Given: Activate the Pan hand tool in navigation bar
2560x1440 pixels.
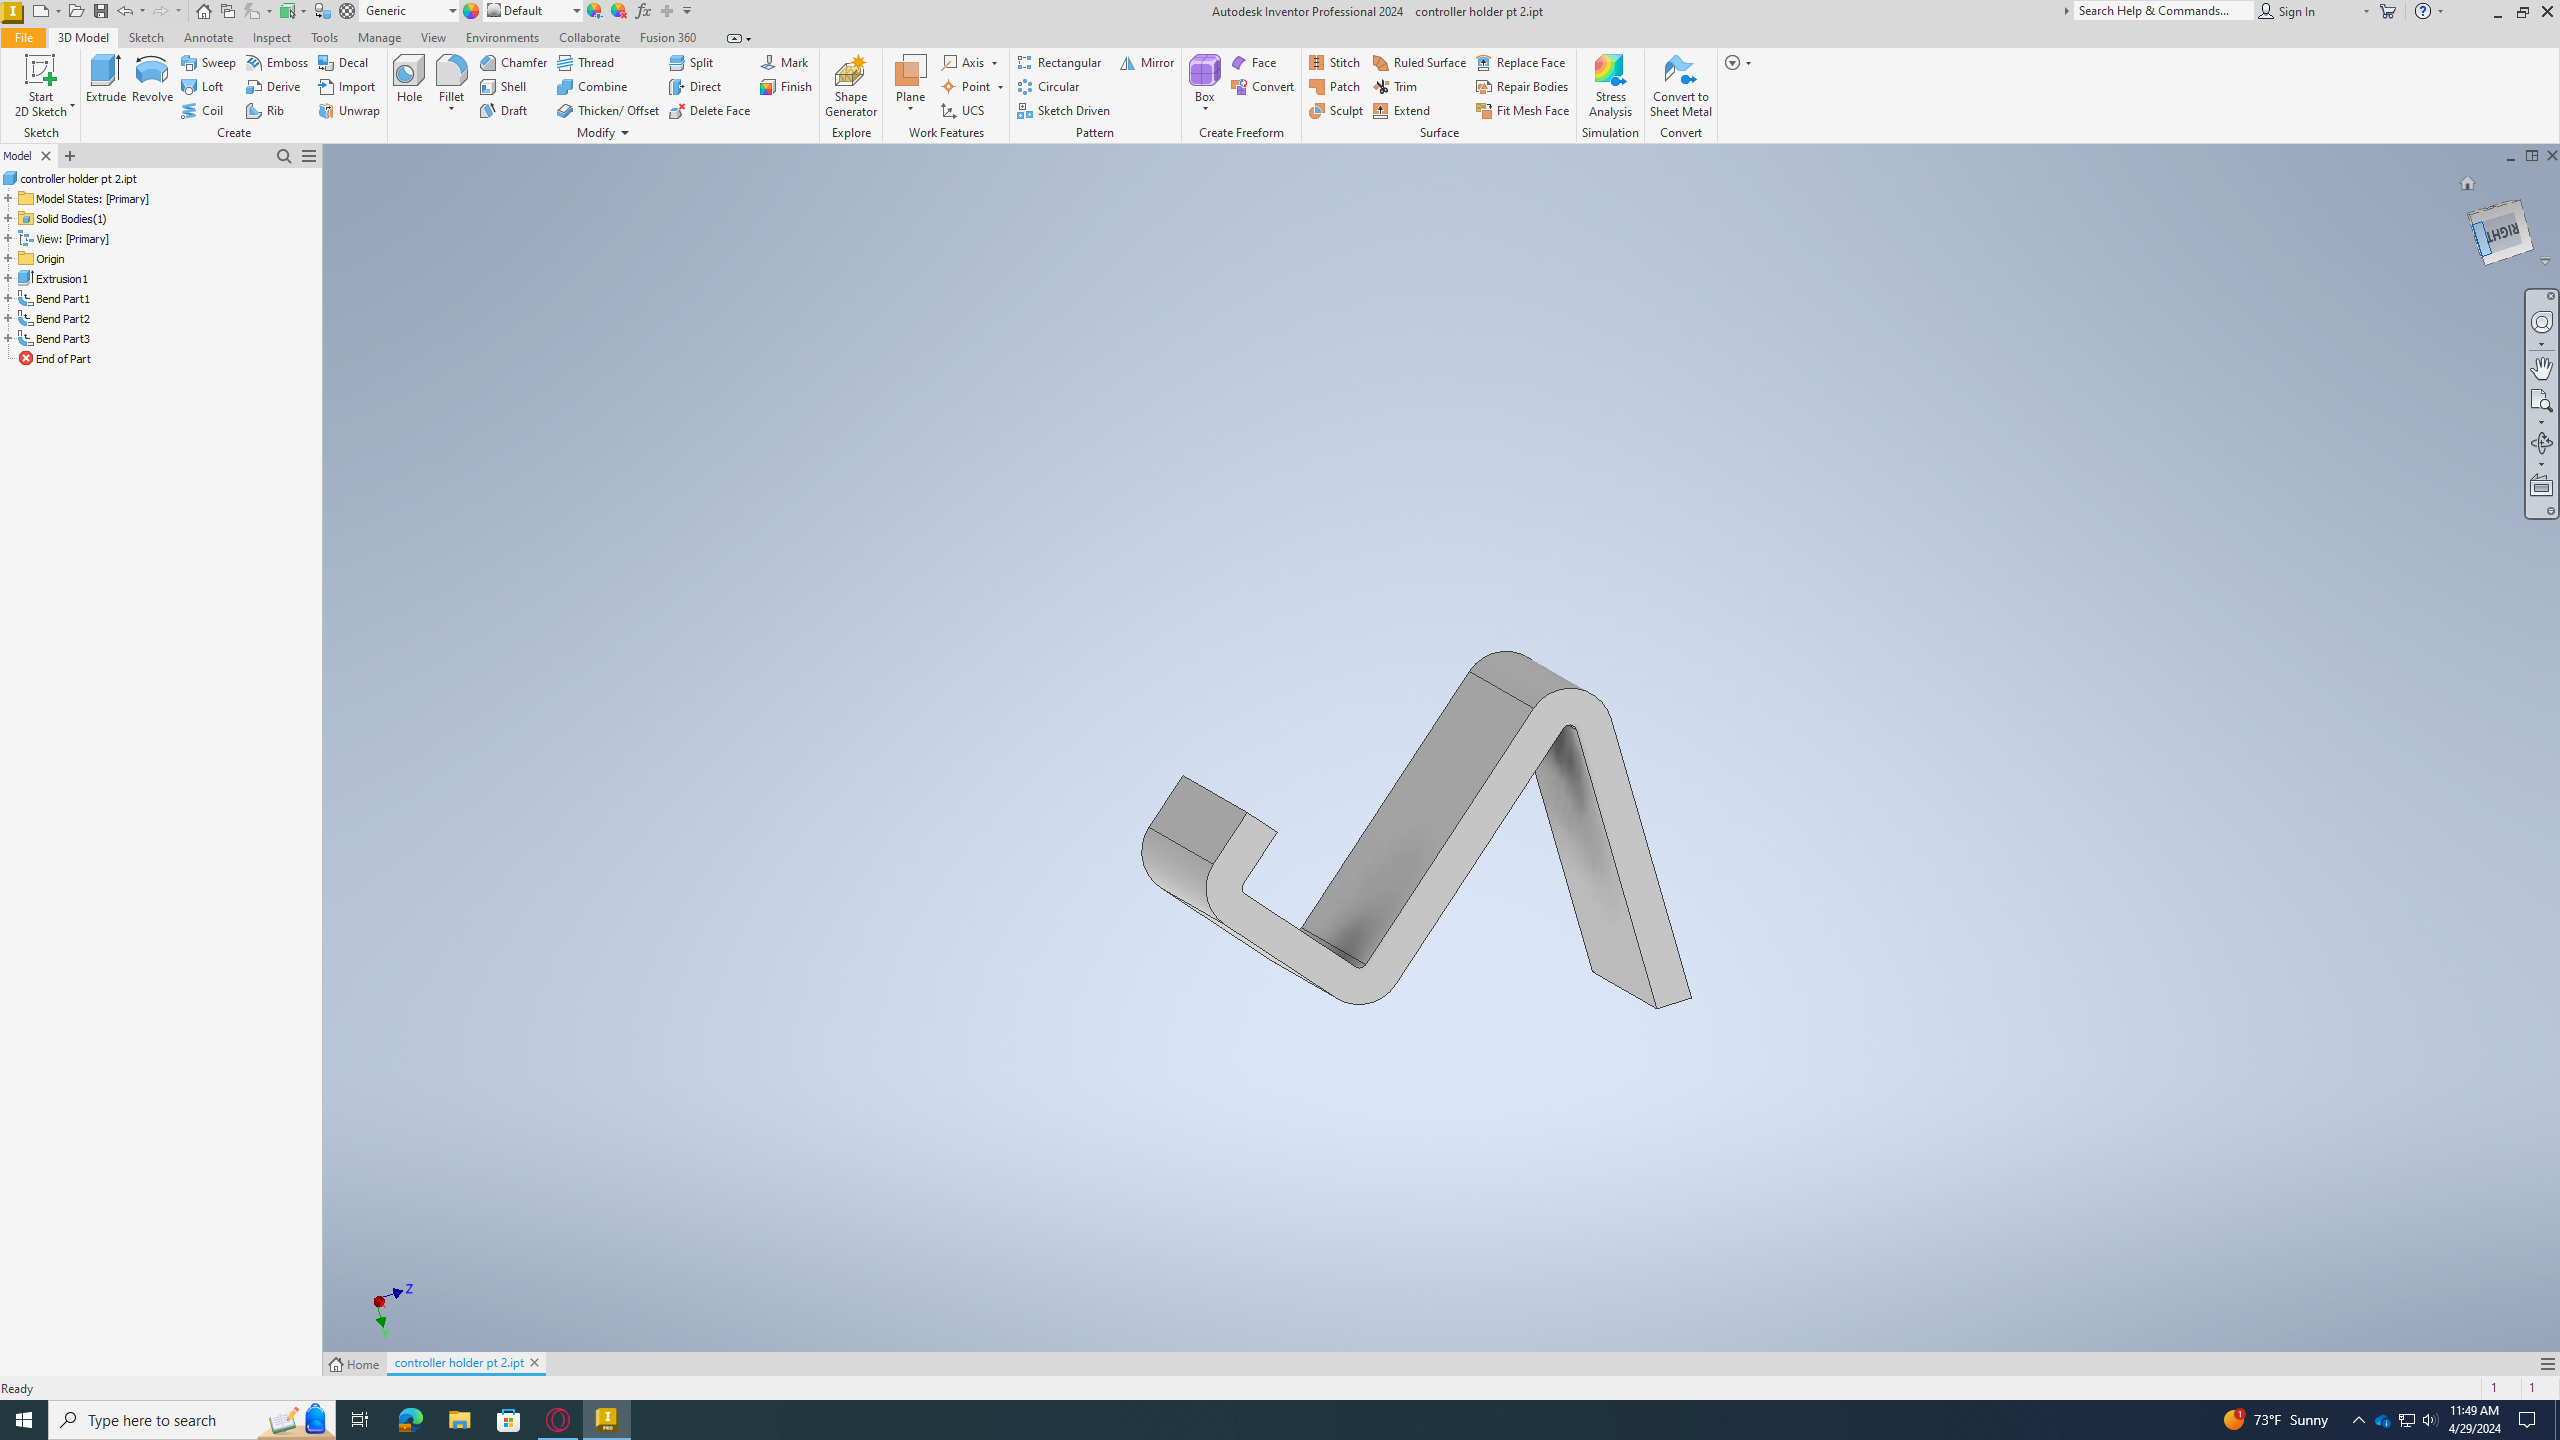Looking at the screenshot, I should [2541, 368].
